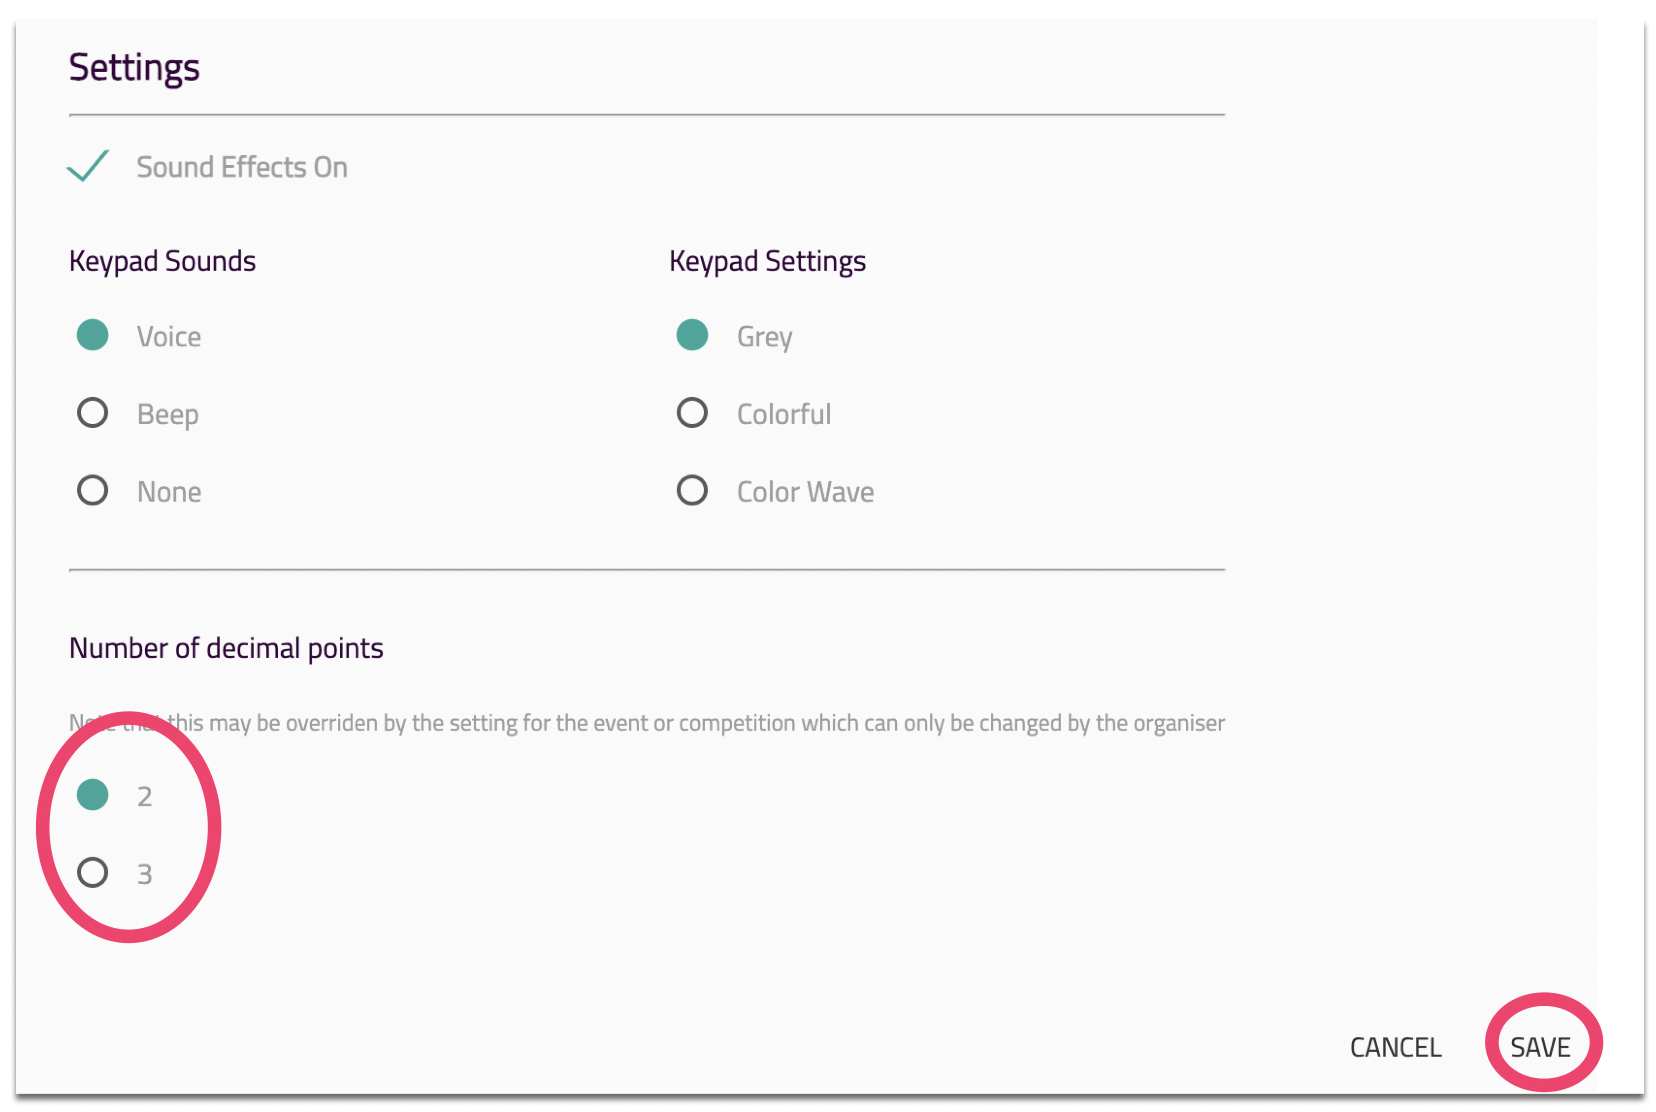
Task: Cancel the settings dialog
Action: (x=1395, y=1047)
